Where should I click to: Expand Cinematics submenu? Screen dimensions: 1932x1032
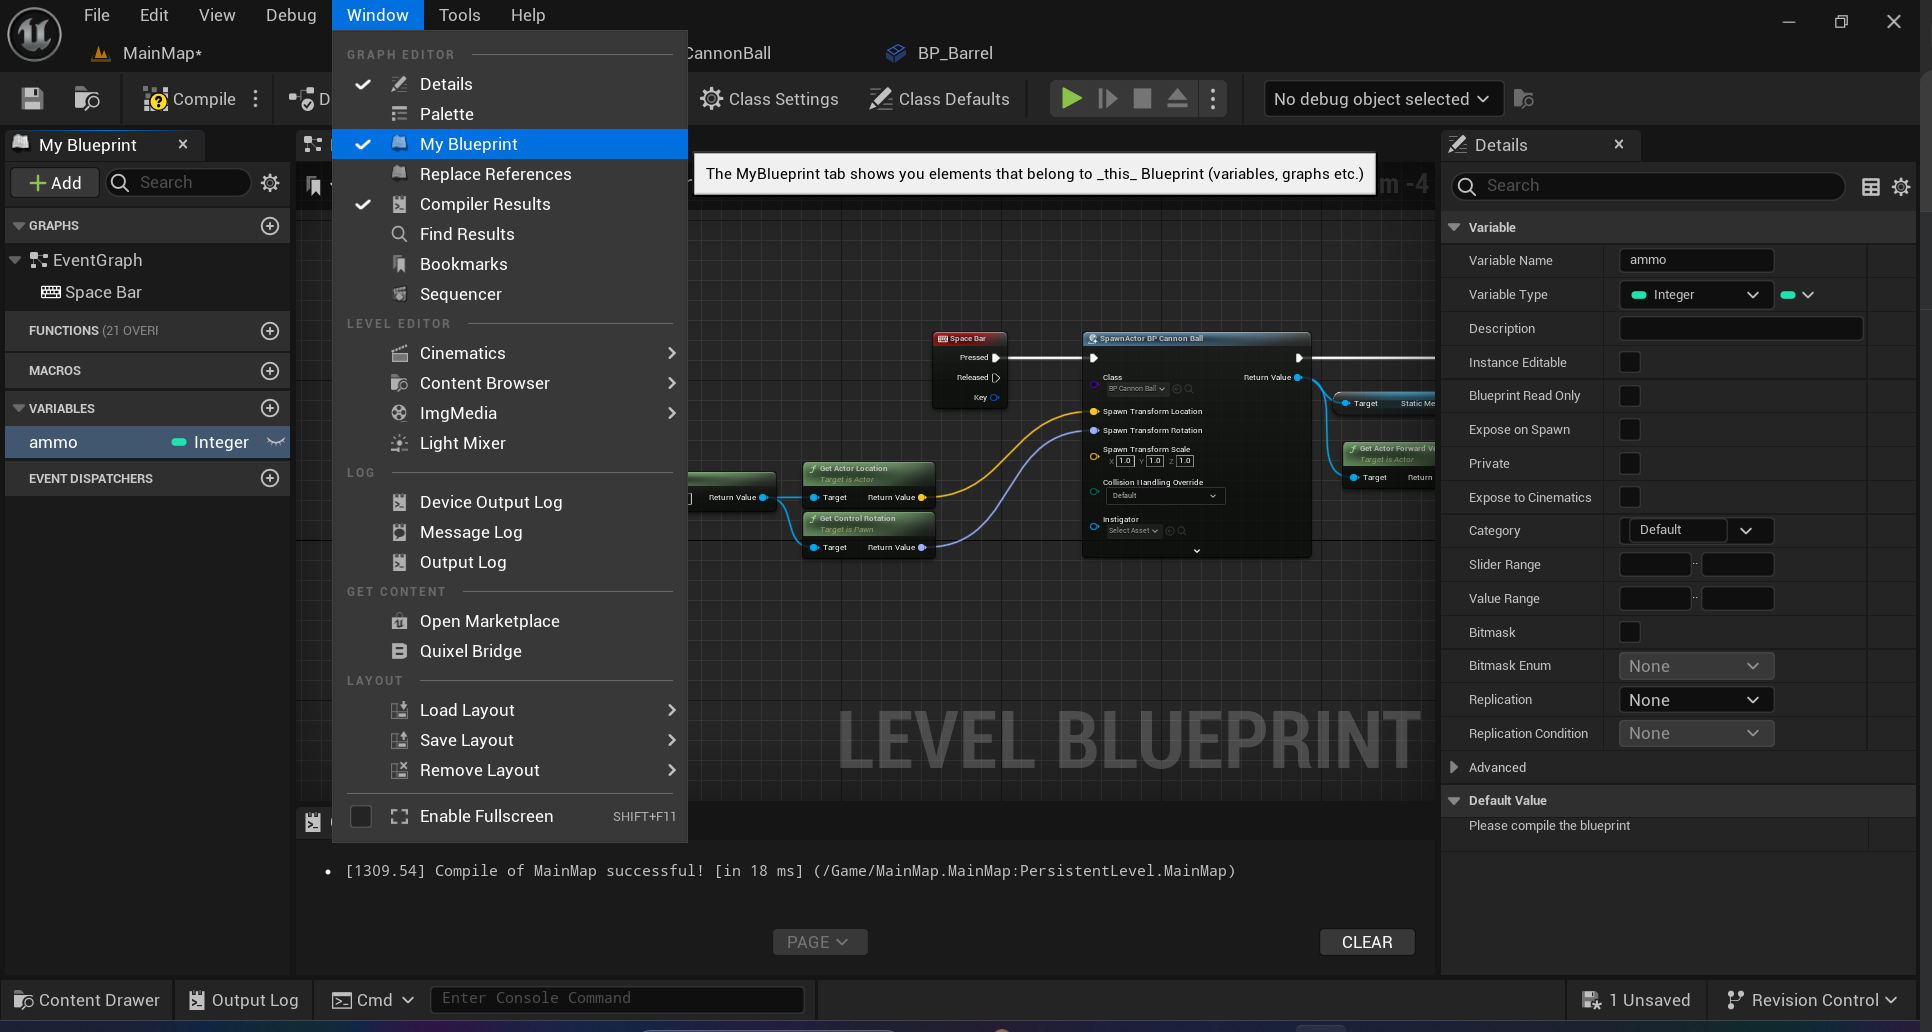(x=510, y=353)
